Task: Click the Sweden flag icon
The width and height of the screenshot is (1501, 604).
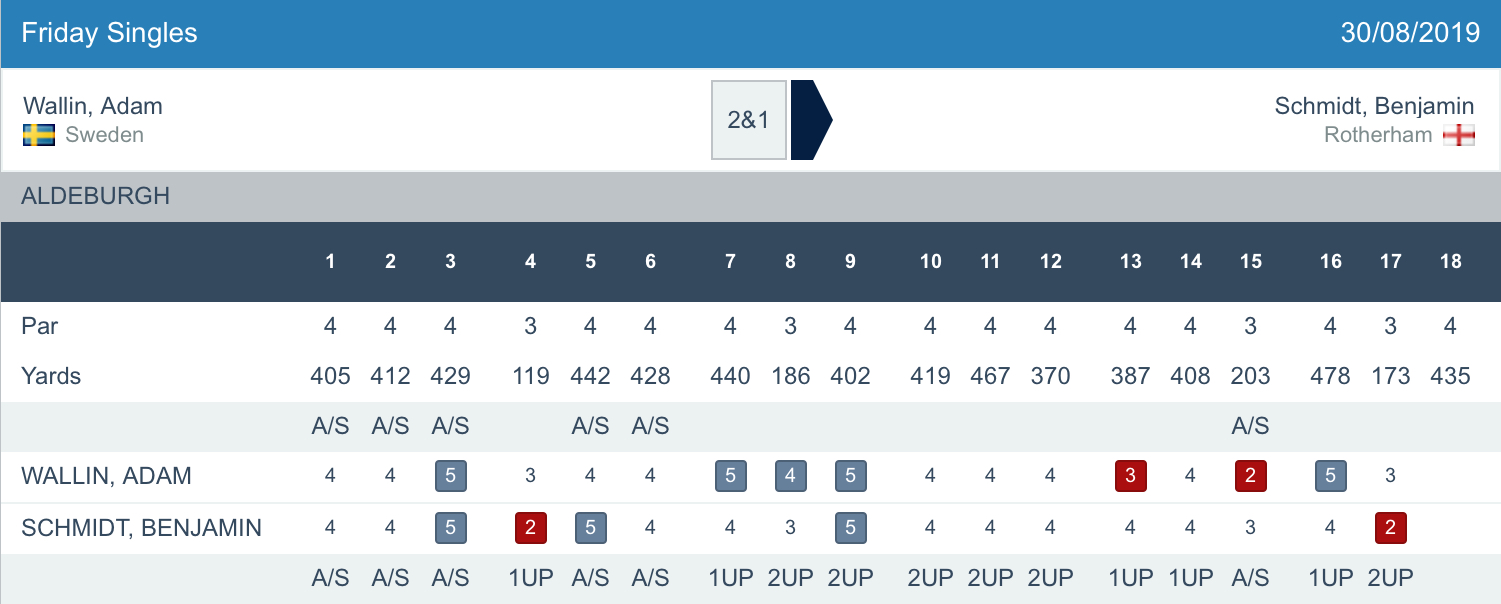Action: (39, 135)
